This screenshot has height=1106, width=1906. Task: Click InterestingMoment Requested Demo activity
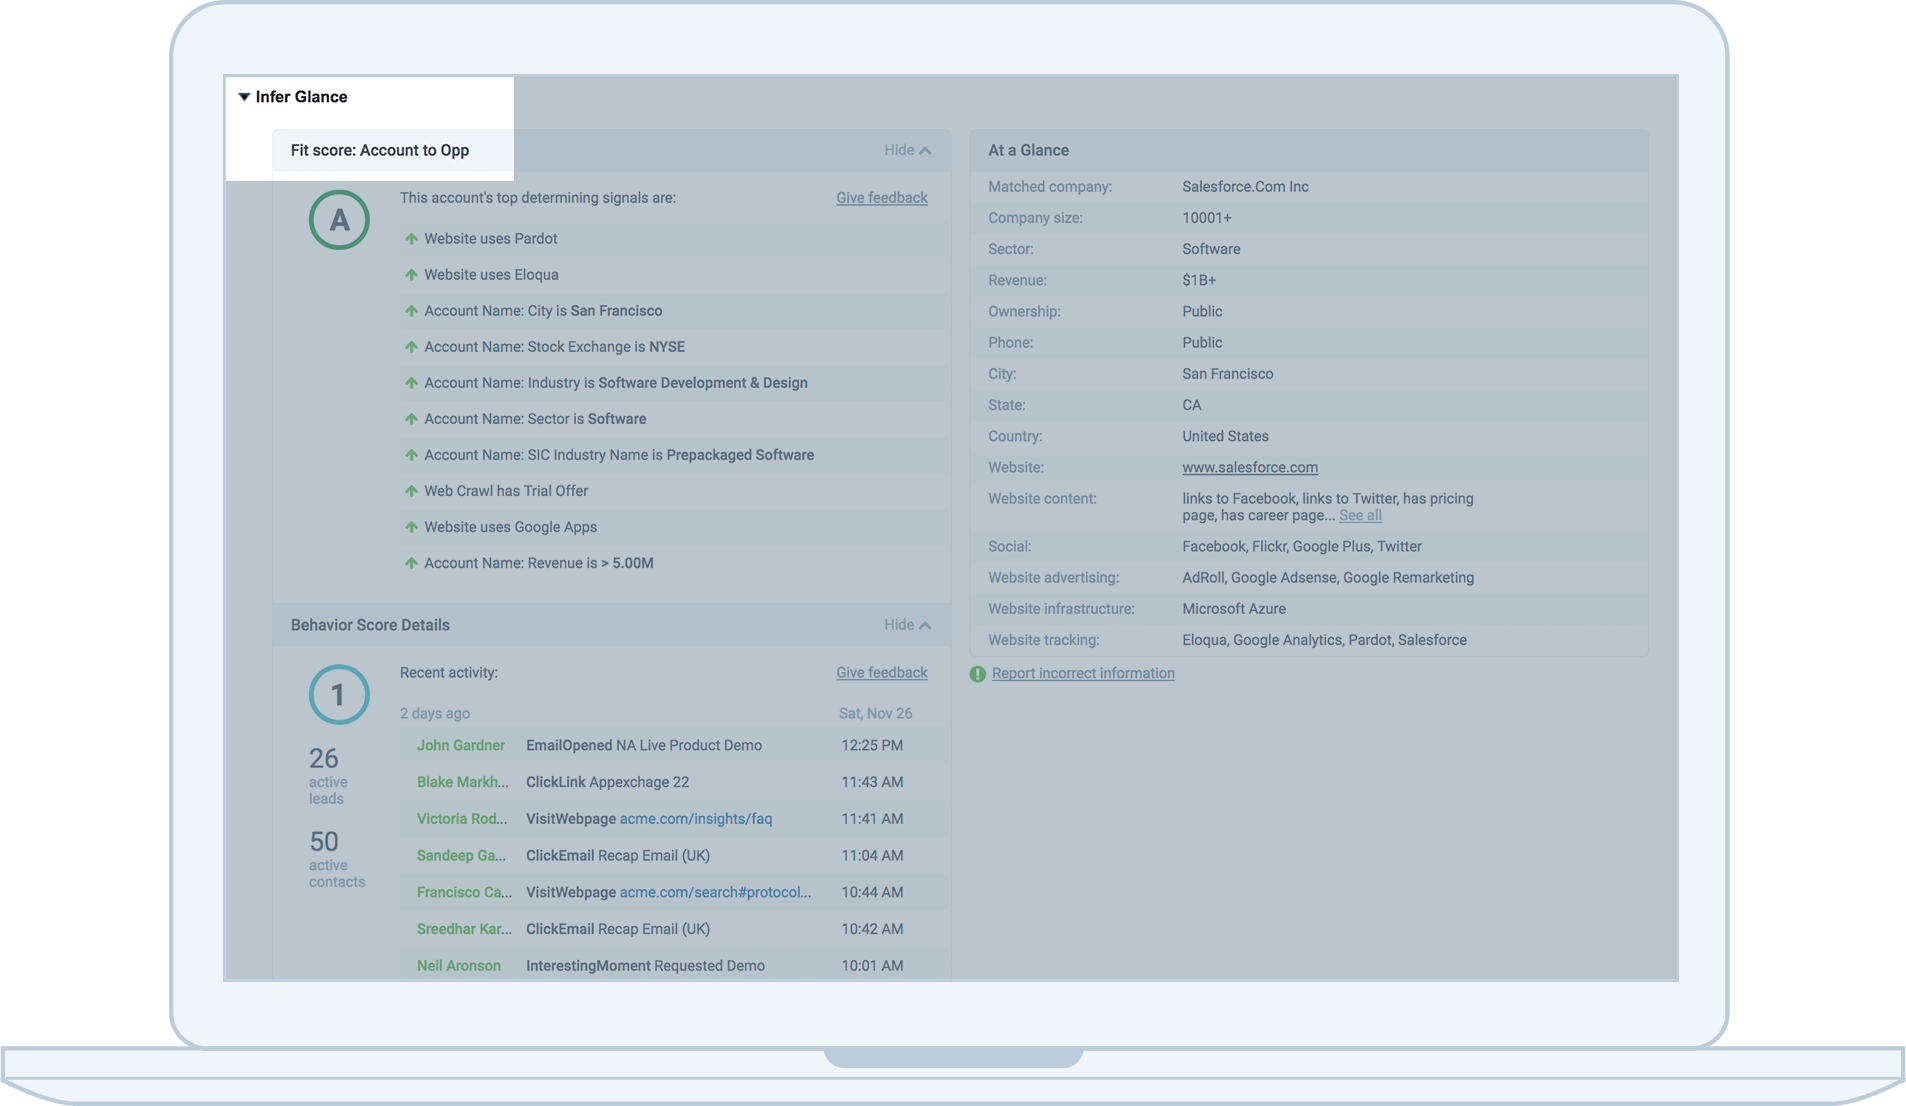[645, 966]
